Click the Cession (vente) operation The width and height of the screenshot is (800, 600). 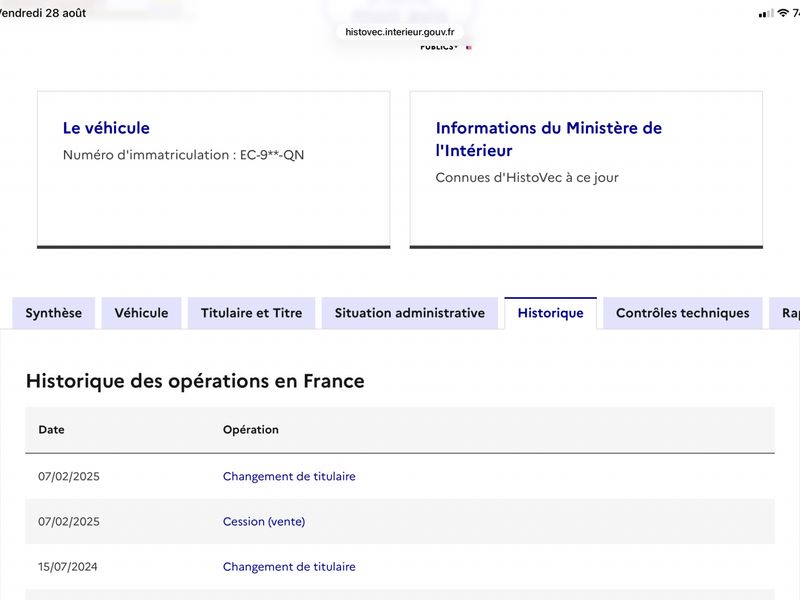(x=264, y=521)
